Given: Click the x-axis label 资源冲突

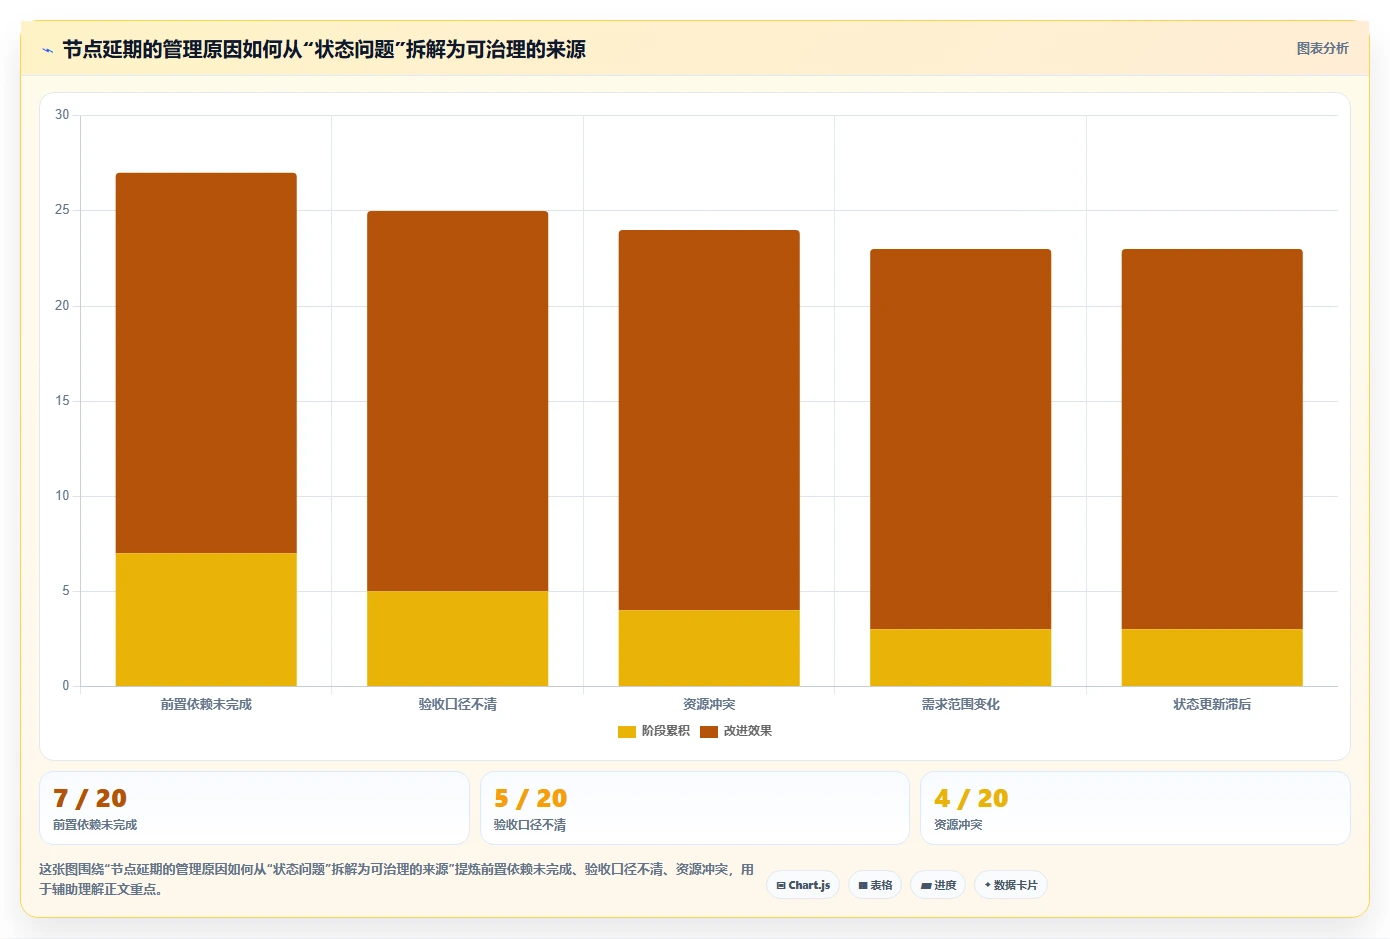Looking at the screenshot, I should pos(709,704).
